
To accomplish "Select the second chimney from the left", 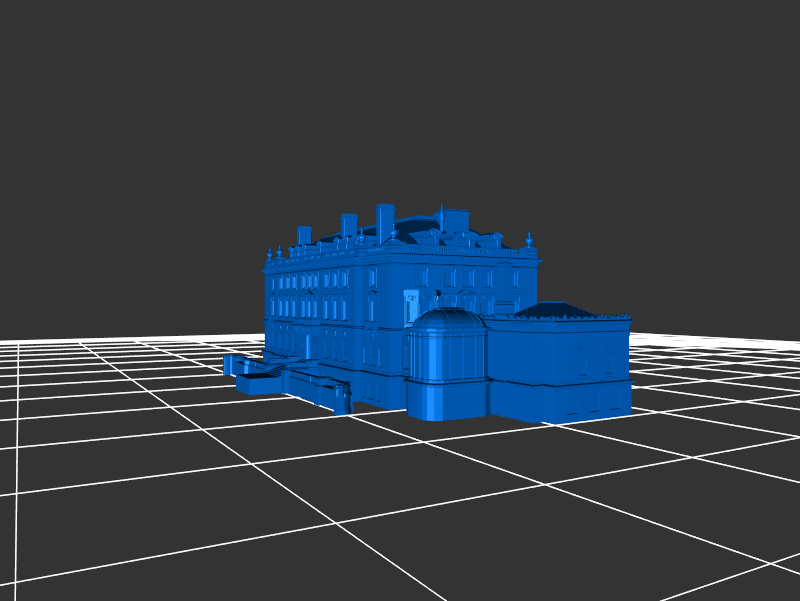I will [x=348, y=224].
